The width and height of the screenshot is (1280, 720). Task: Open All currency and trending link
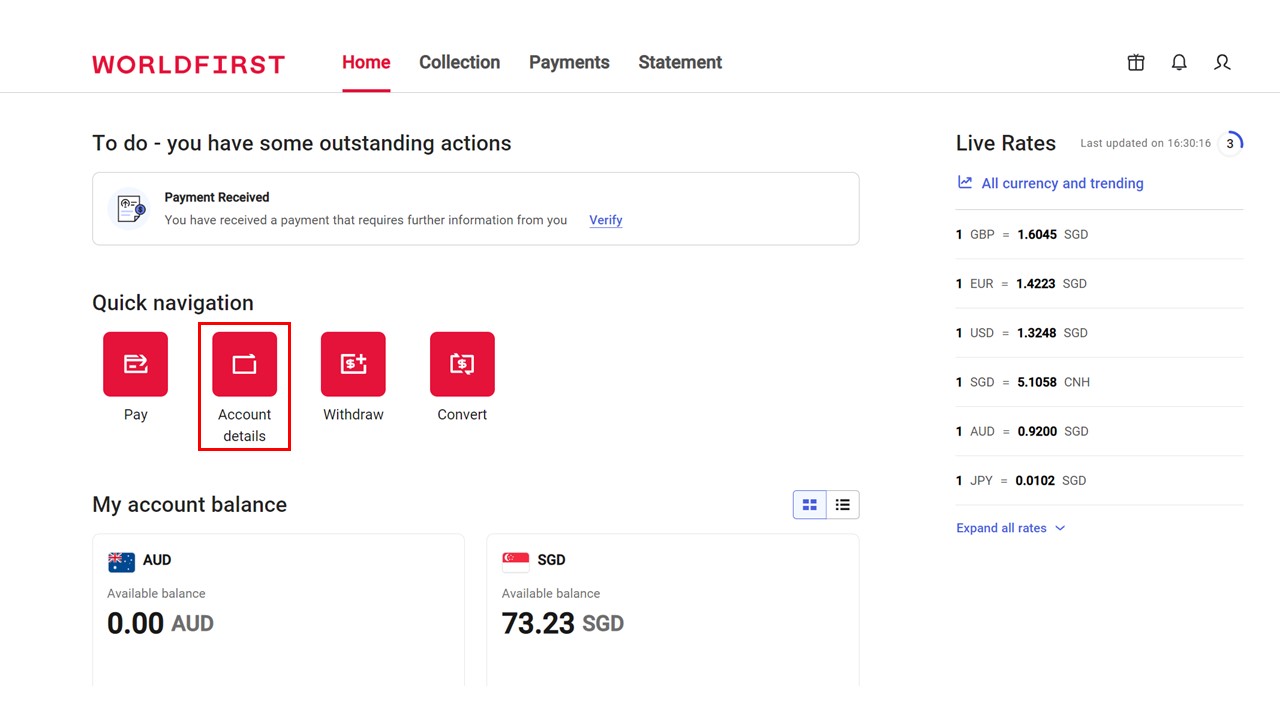[1061, 183]
